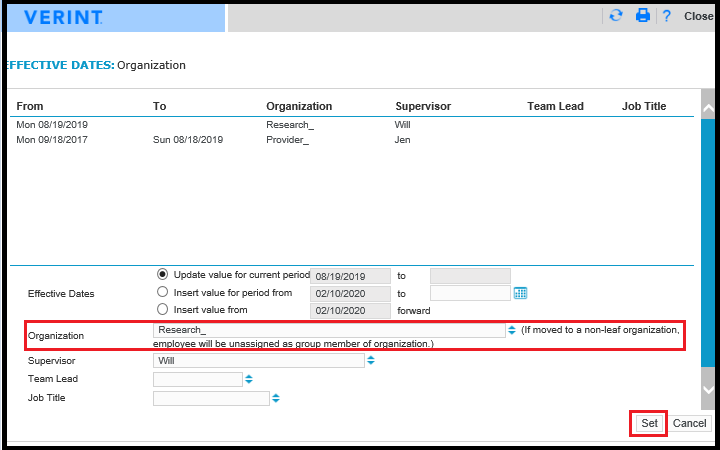Open the Organization selector arrows
720x450 pixels.
pyautogui.click(x=512, y=330)
